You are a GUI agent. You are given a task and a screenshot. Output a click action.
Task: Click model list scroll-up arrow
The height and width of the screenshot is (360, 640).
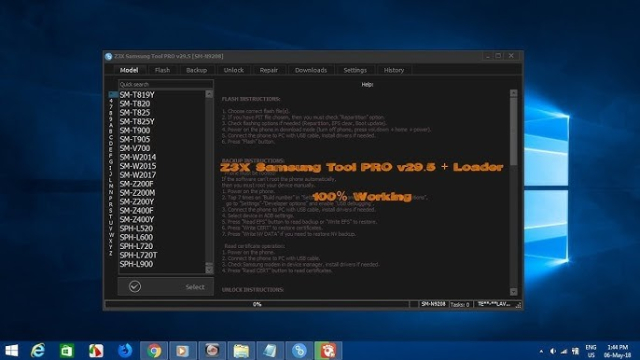coord(209,94)
